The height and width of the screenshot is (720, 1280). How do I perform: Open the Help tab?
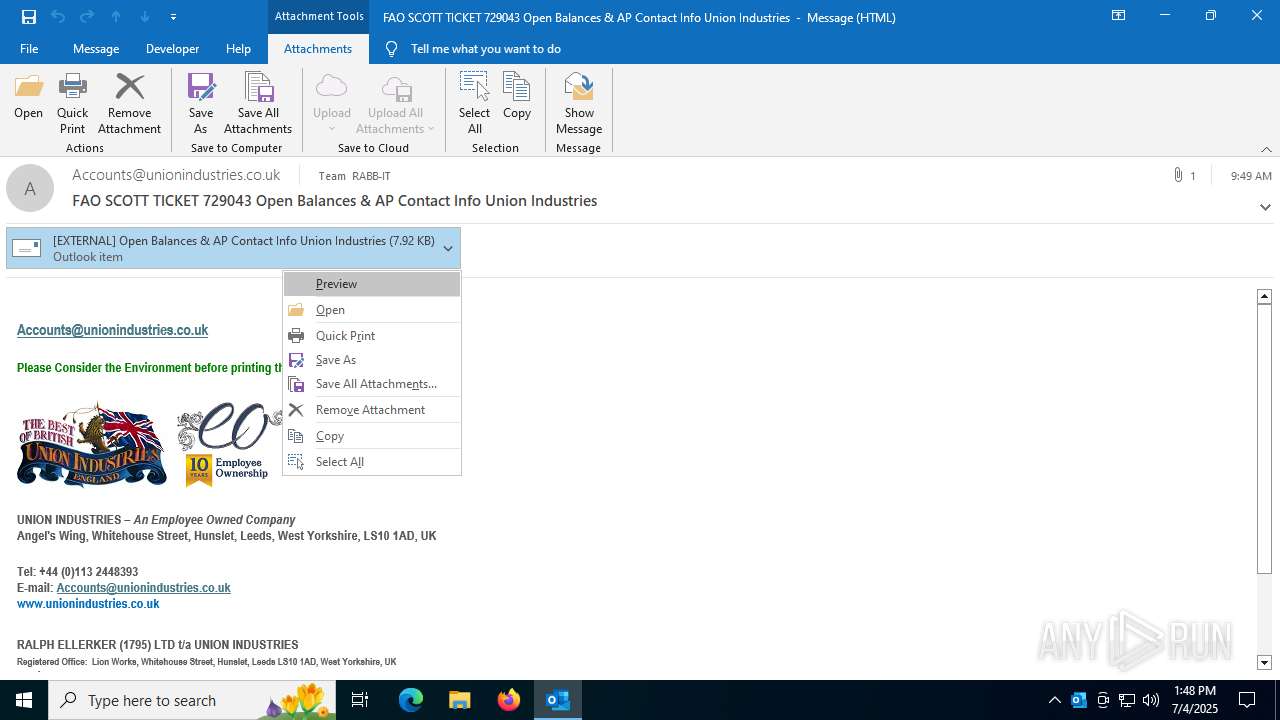(x=238, y=49)
